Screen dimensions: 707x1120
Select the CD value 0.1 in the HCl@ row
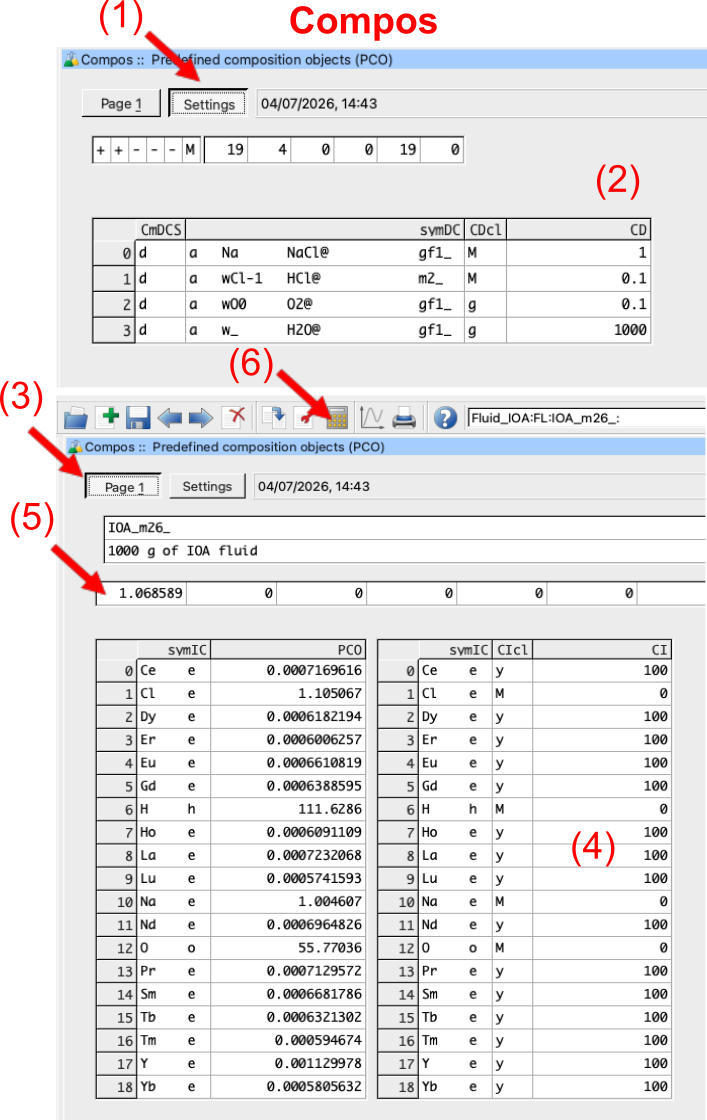coord(578,279)
